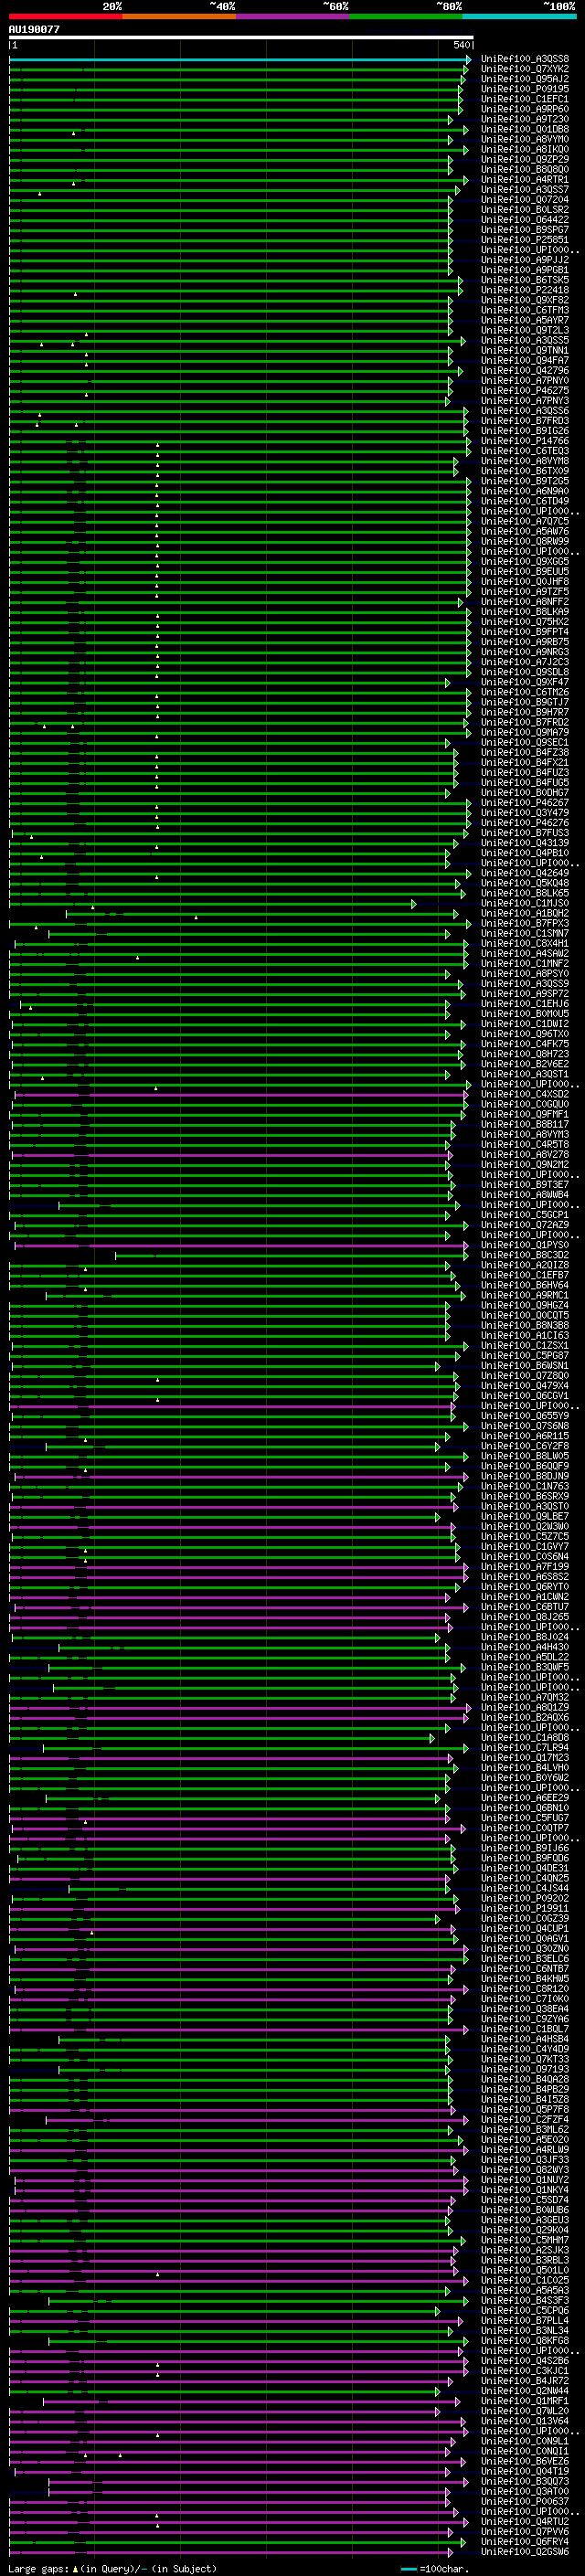Screen dimensions: 585x2576
Task: Select hit label UniRef100_Q9N2M2
Action: [525, 1164]
